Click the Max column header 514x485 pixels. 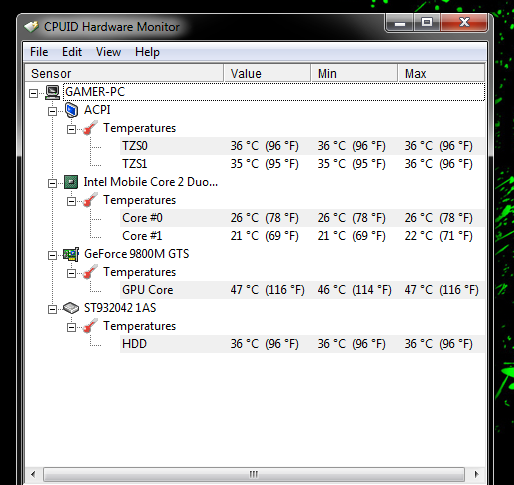click(441, 73)
